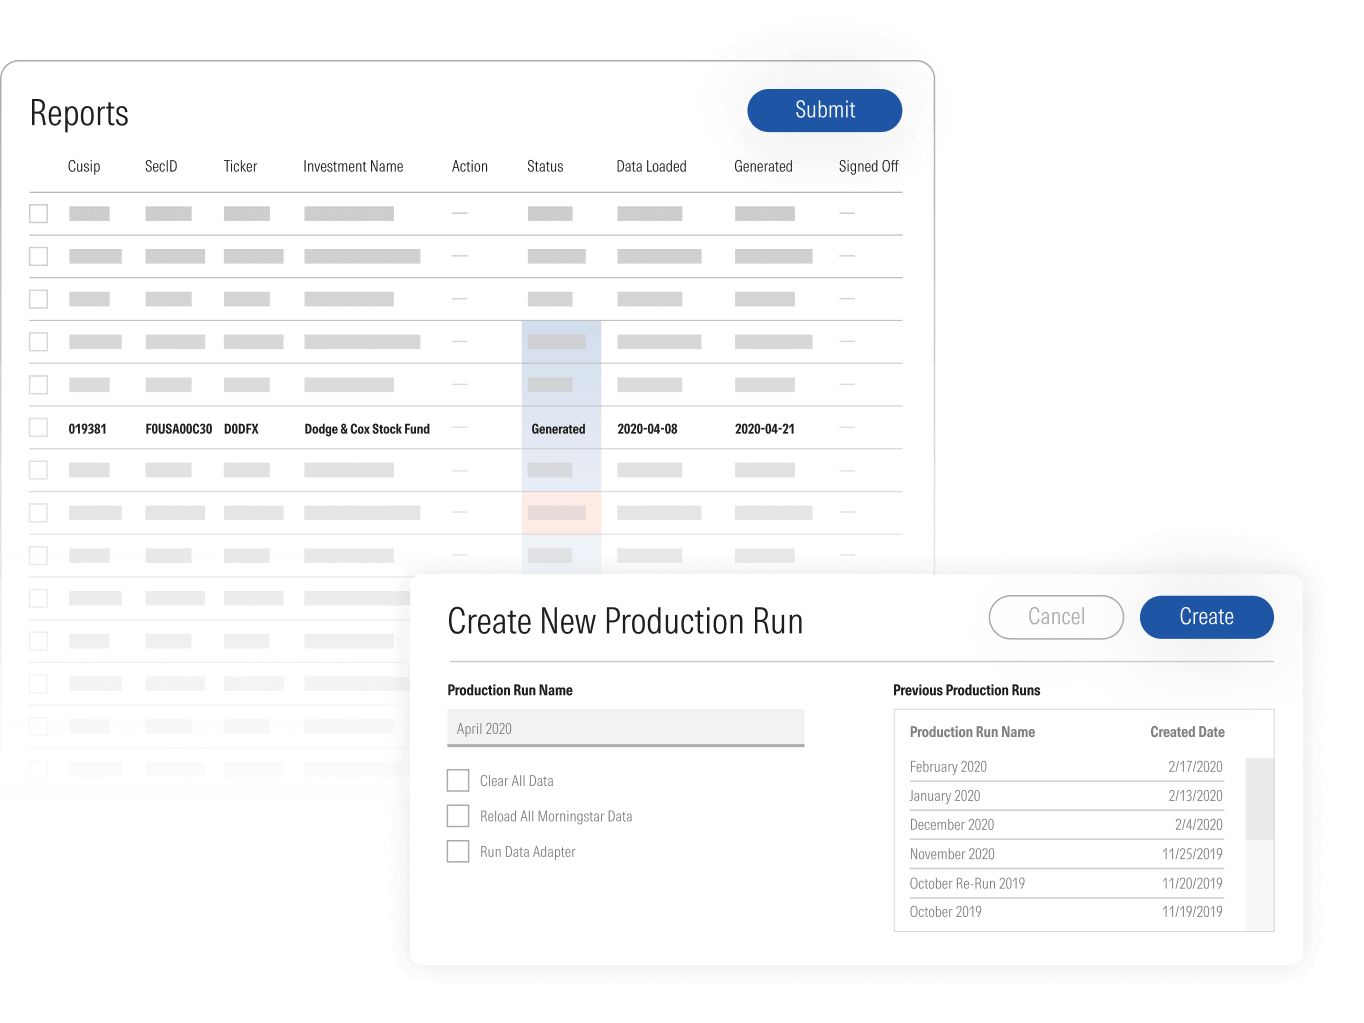Open Dodge & Cox Stock Fund name
Viewport: 1364px width, 1023px height.
pos(367,429)
